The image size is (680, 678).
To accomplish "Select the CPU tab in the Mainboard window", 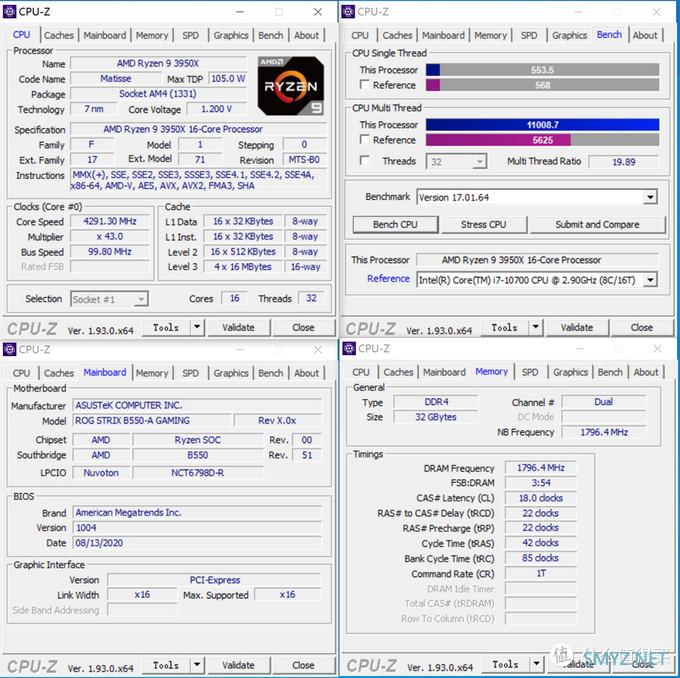I will pos(21,373).
